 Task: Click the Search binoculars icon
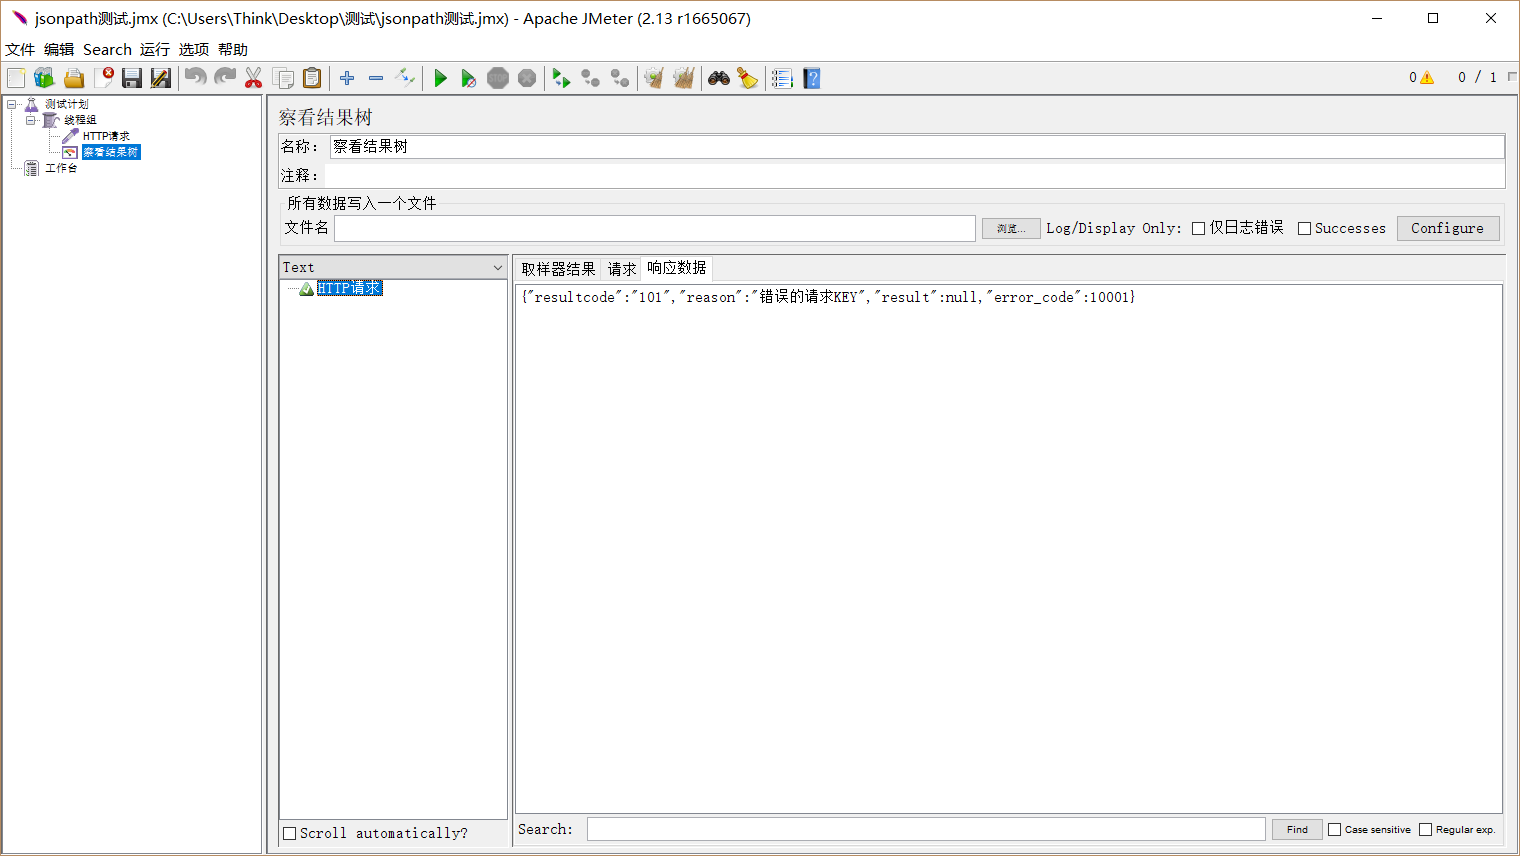pos(718,78)
